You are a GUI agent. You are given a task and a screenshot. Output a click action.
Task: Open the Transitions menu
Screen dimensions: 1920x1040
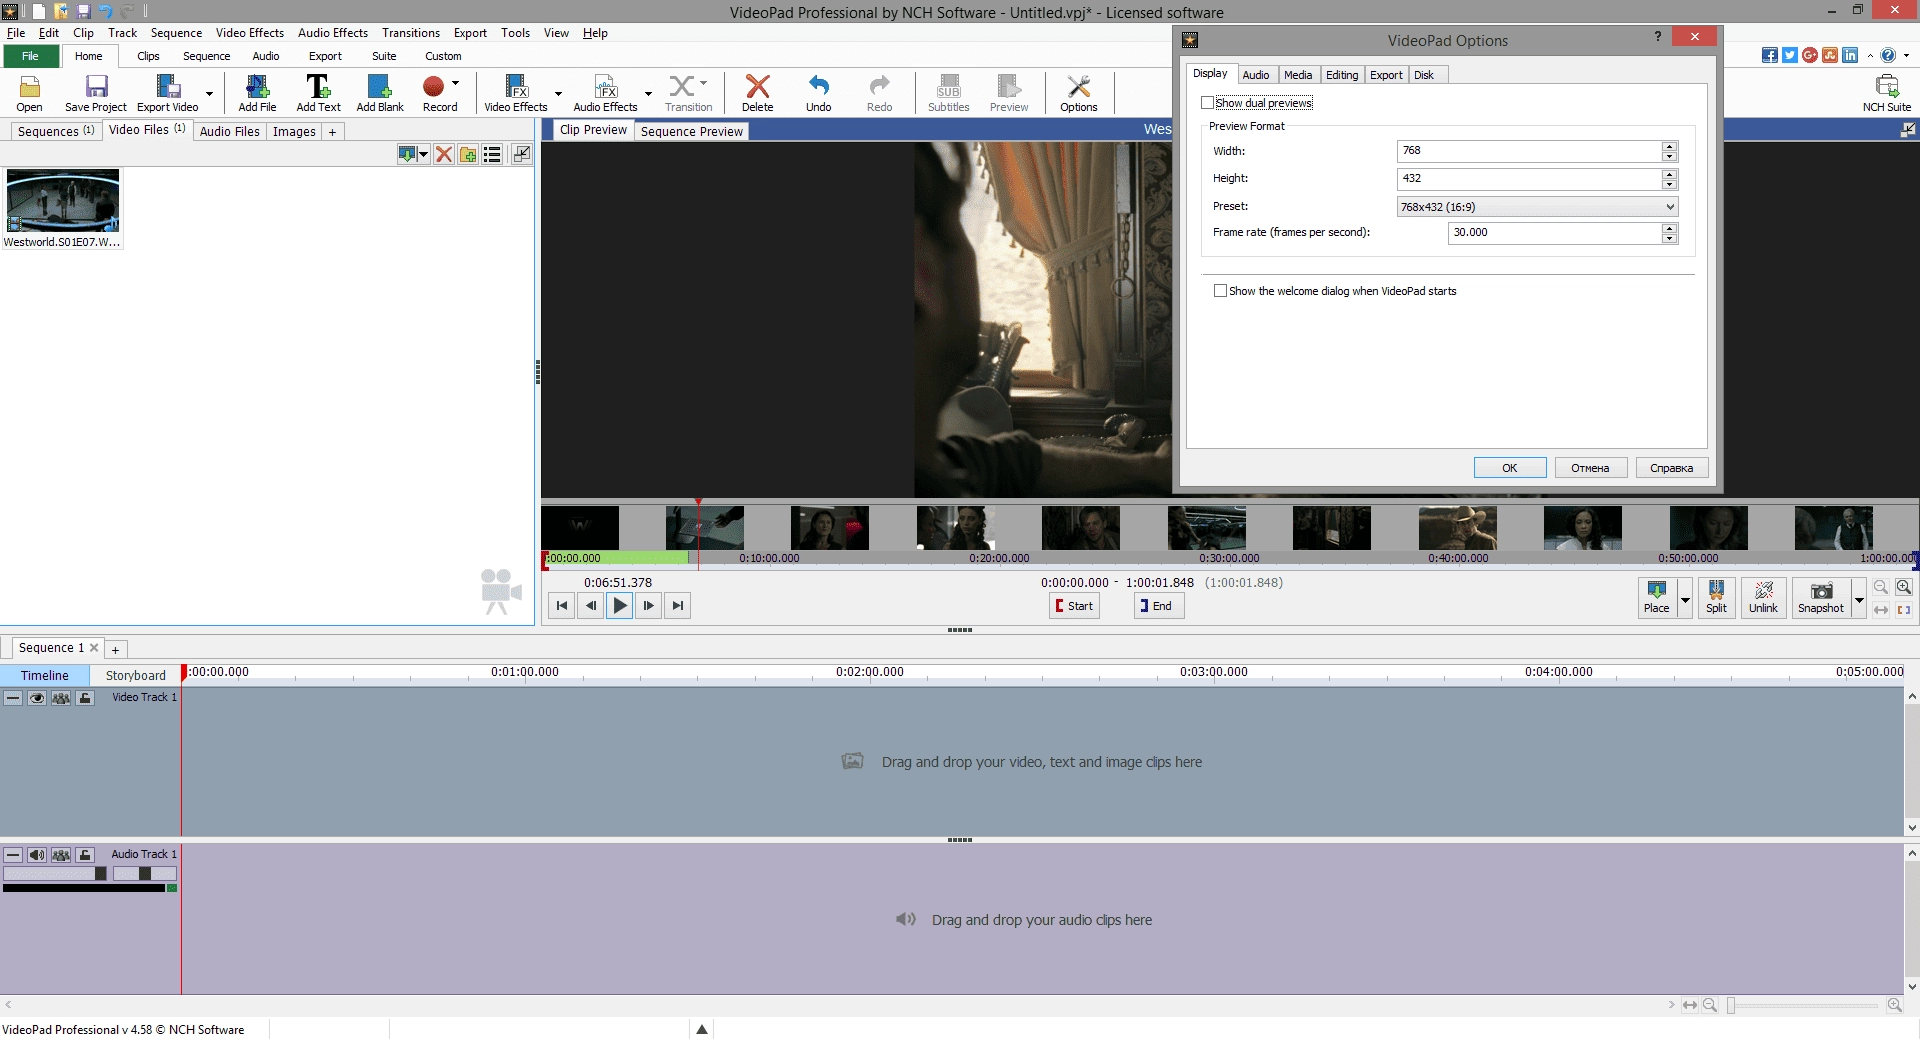tap(410, 33)
